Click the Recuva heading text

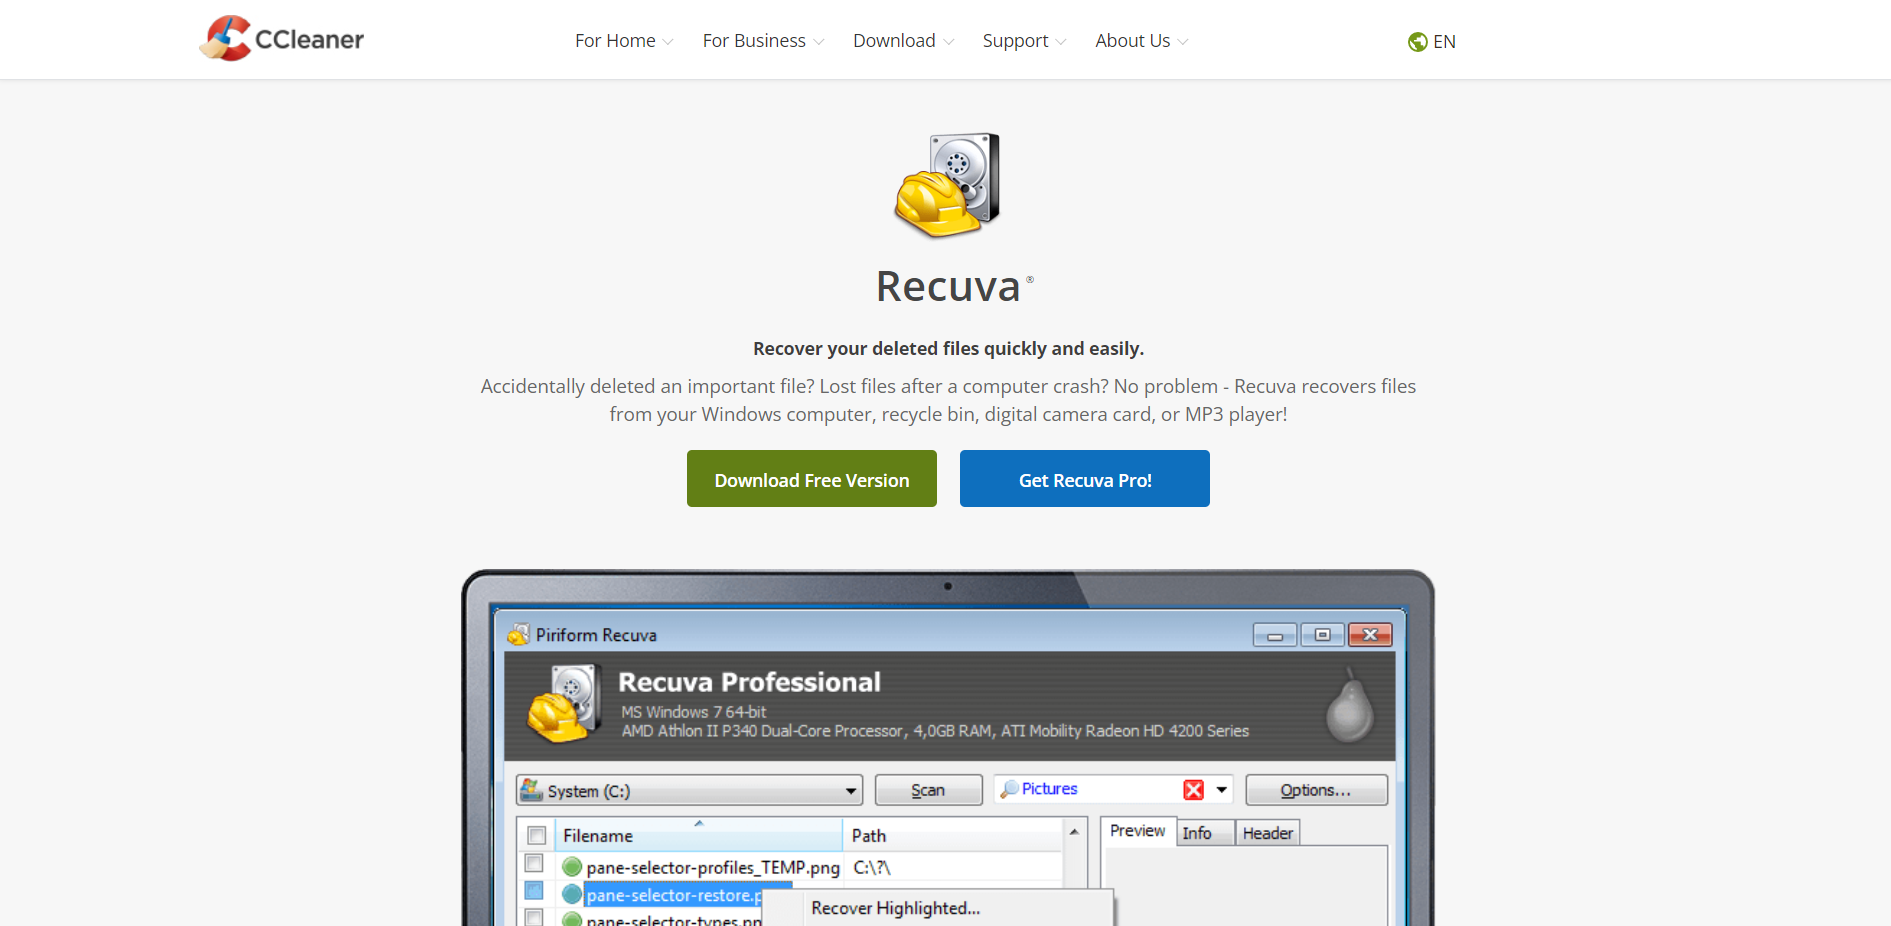coord(948,286)
